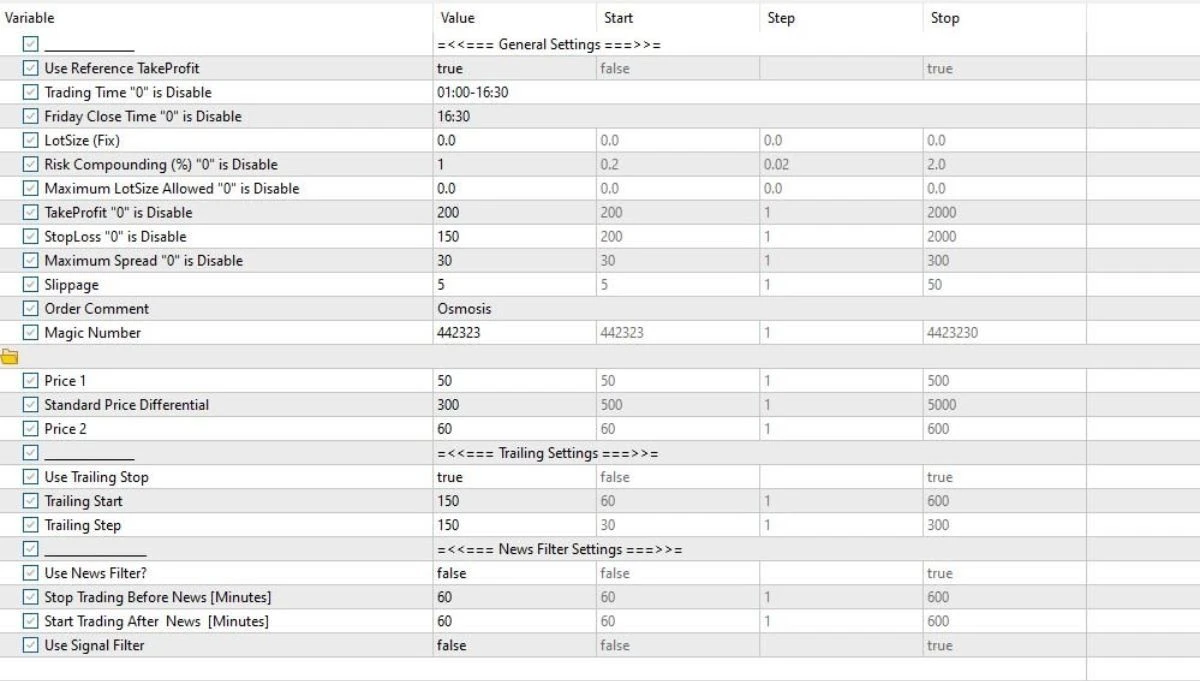Toggle the Use Reference TakeProfit checkbox
The width and height of the screenshot is (1200, 681).
tap(31, 68)
